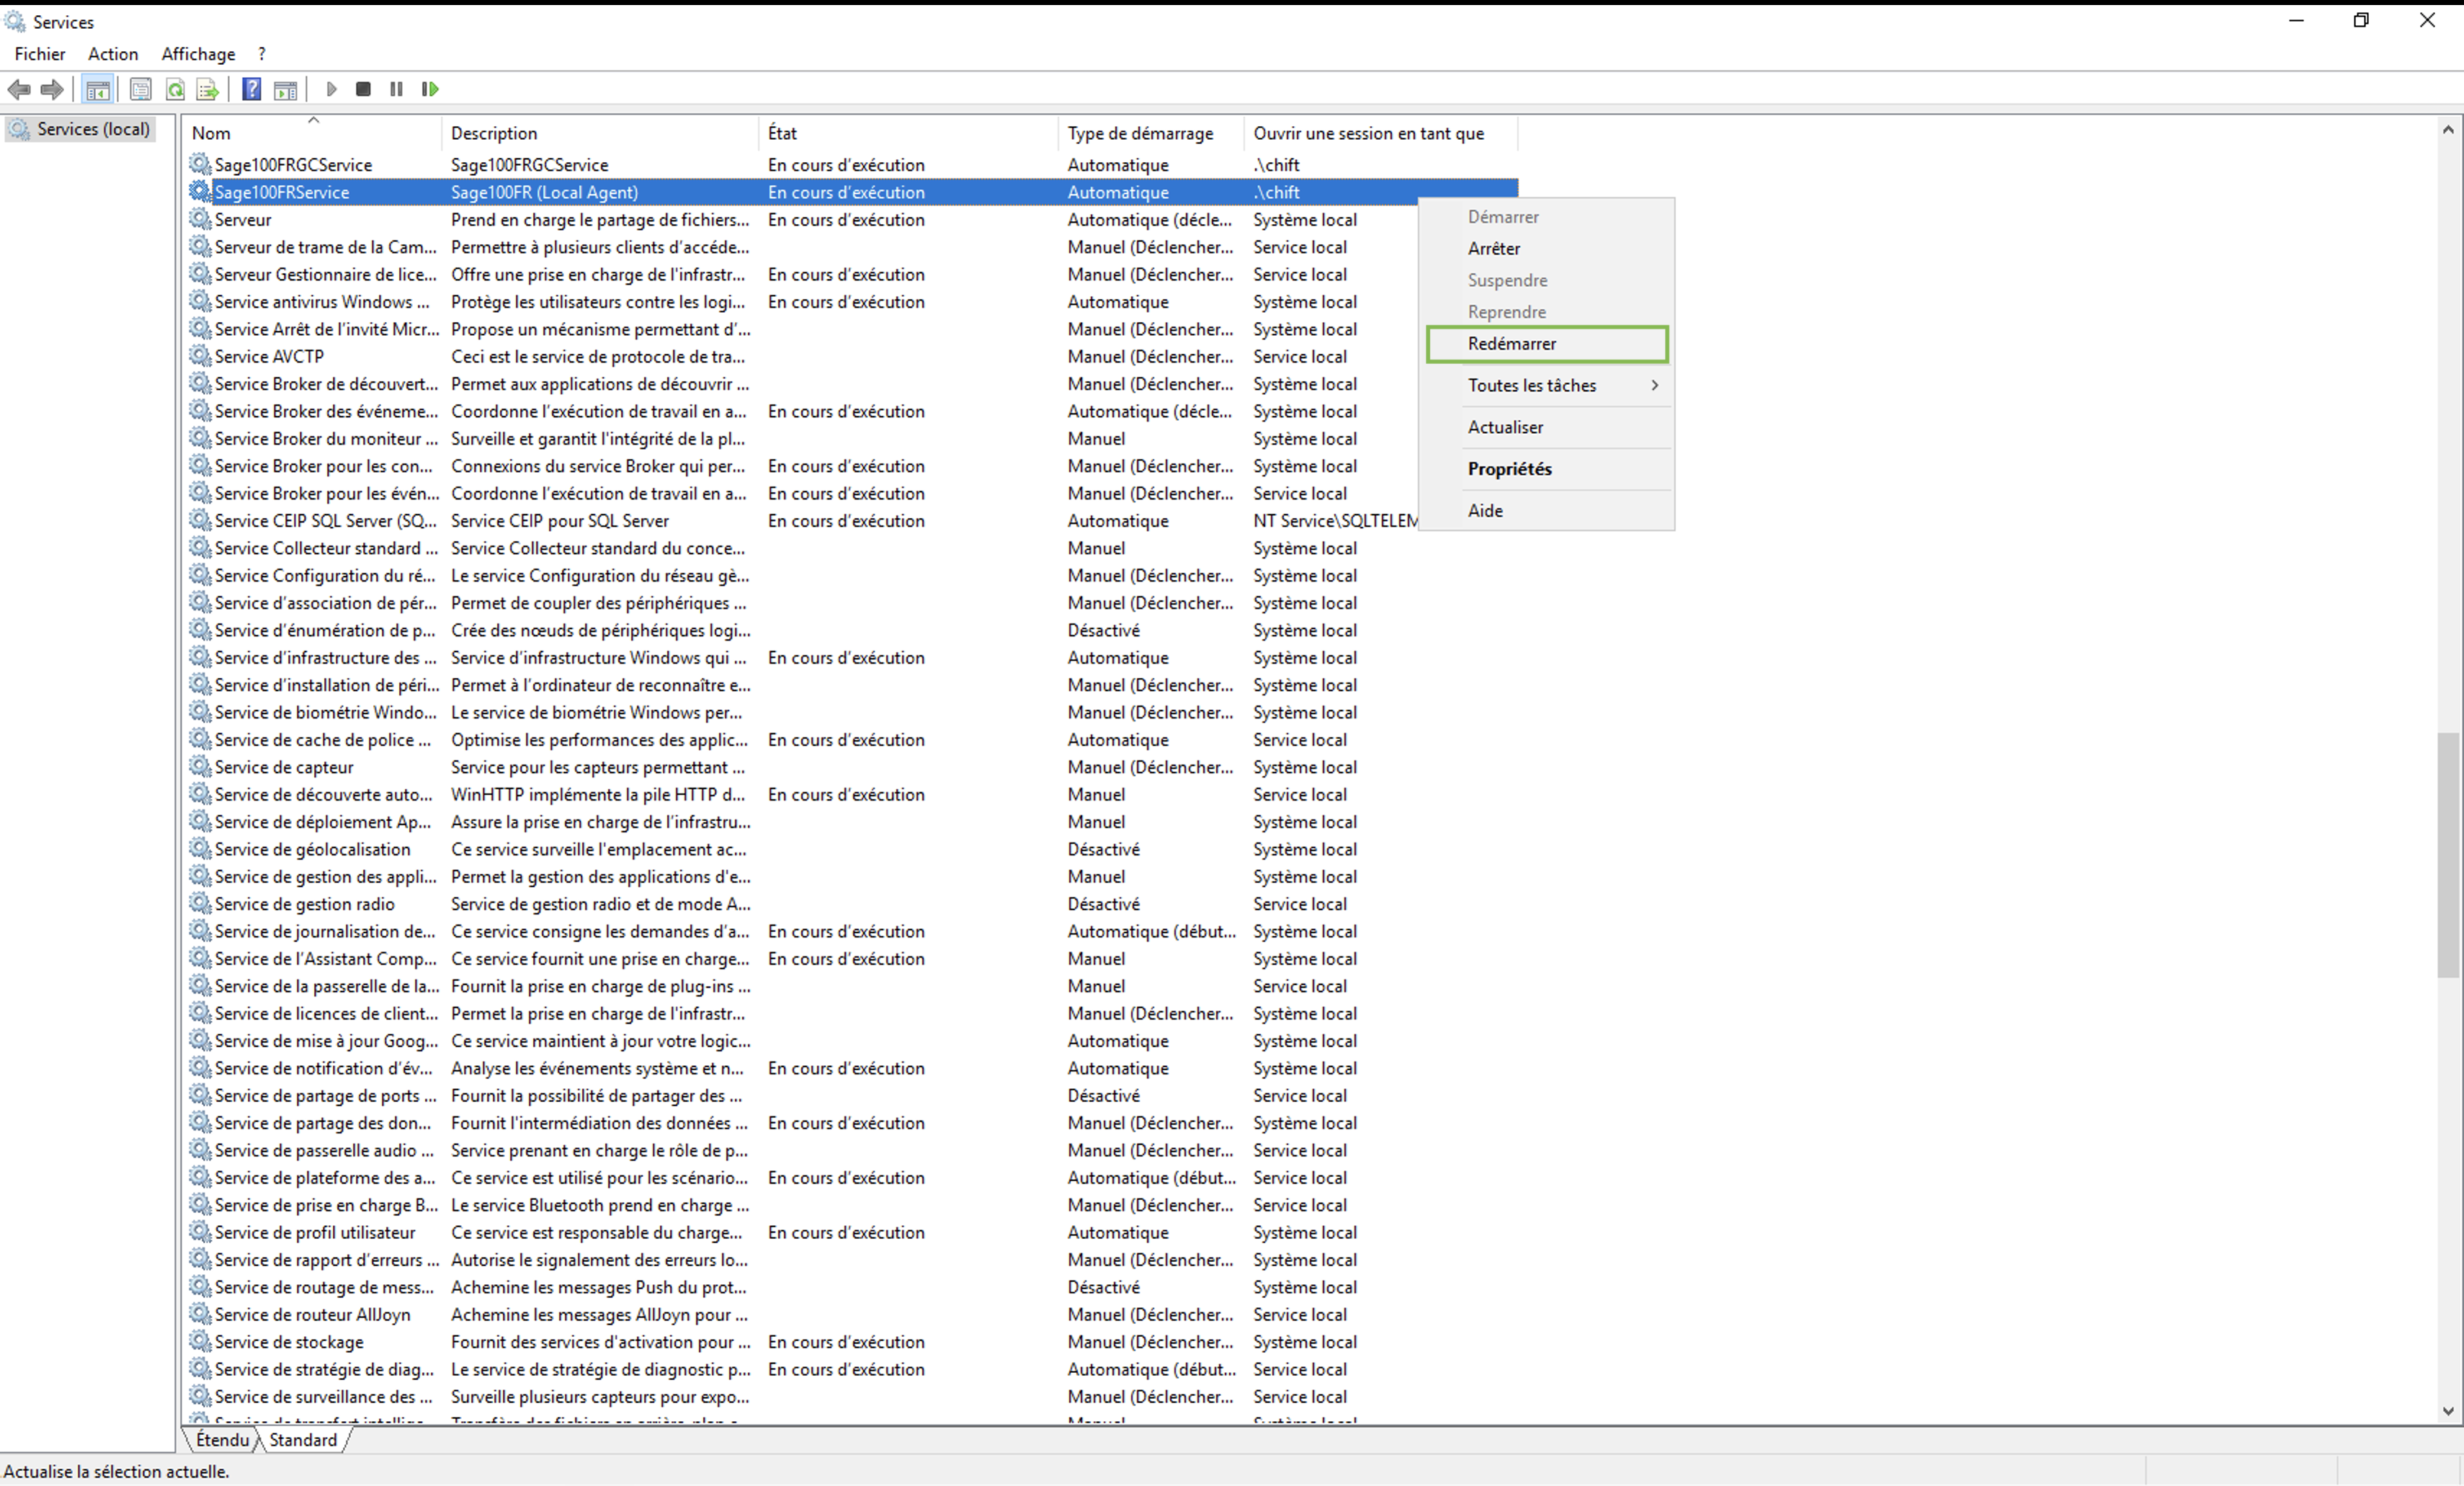
Task: Select Arrêter from the context menu
Action: (1494, 248)
